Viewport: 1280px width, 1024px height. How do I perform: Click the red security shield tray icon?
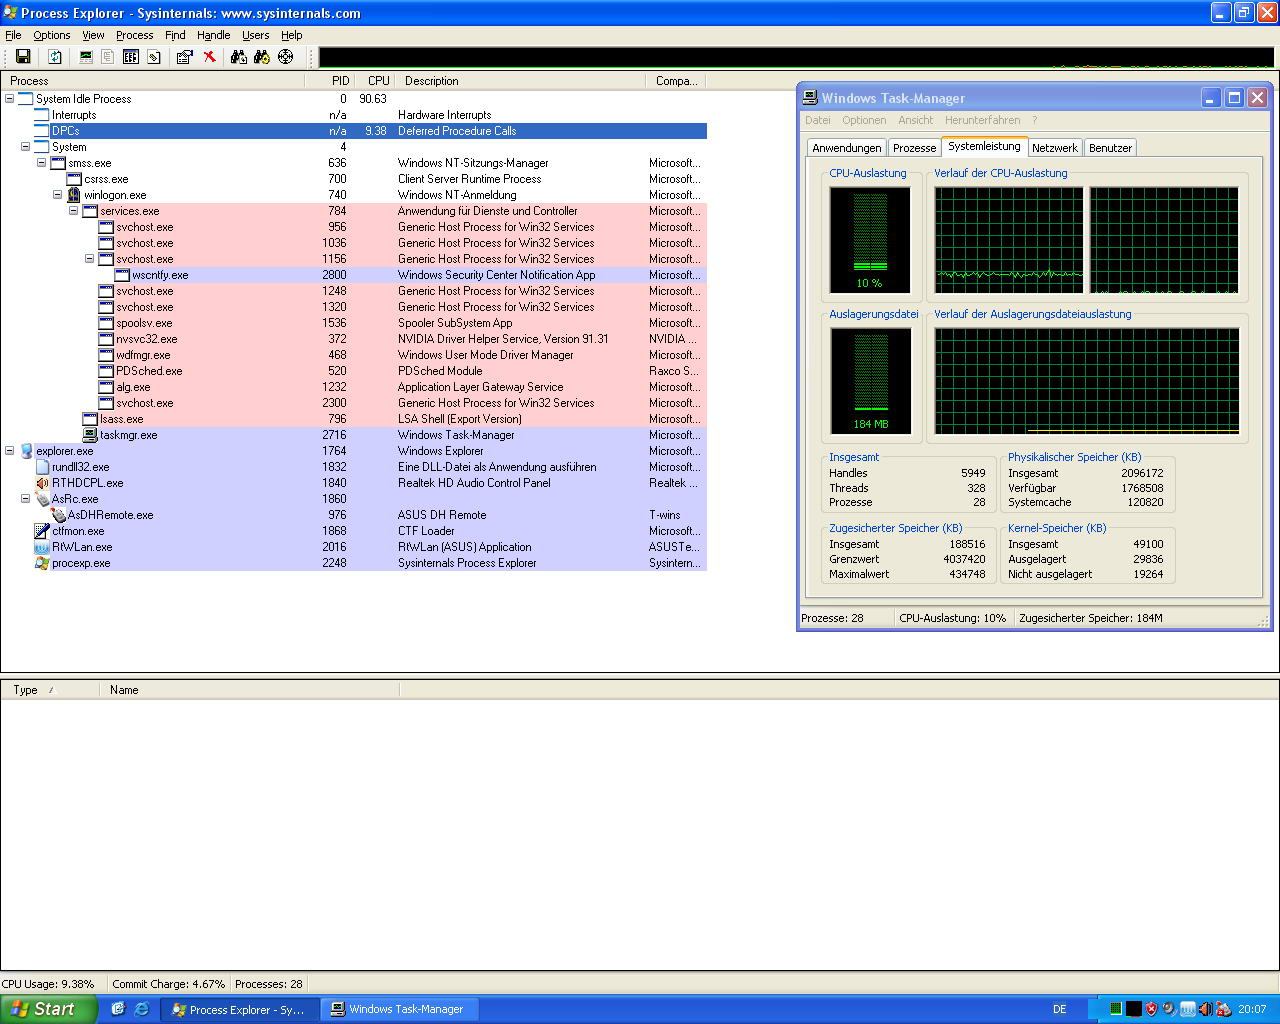[x=1151, y=1009]
